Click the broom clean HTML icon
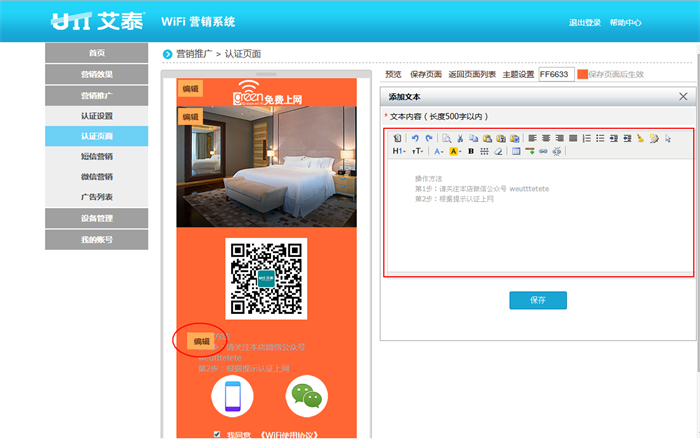 click(641, 138)
